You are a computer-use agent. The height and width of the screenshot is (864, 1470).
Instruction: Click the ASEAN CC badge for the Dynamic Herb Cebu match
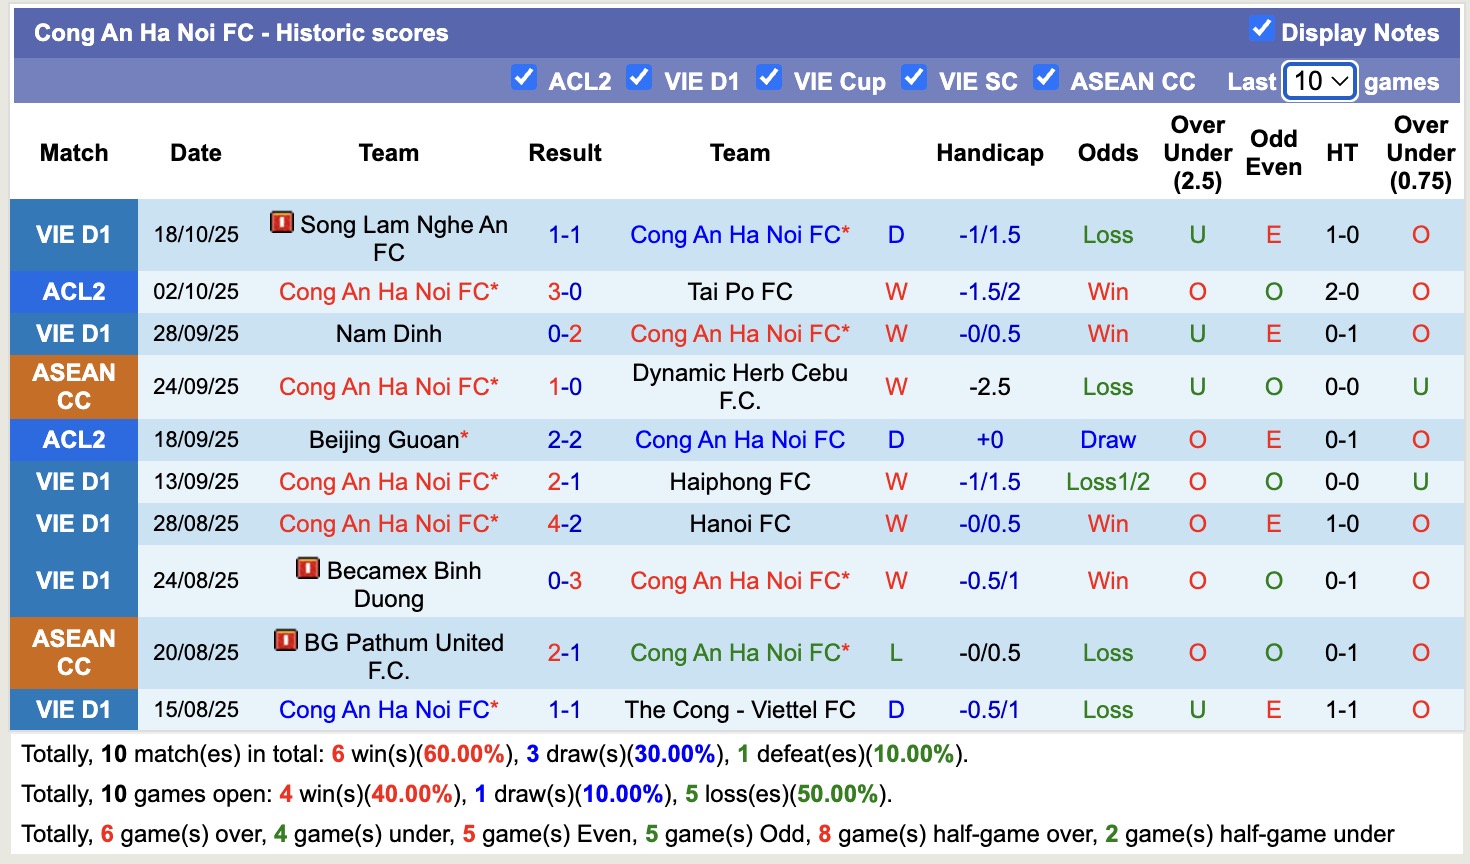(x=73, y=387)
